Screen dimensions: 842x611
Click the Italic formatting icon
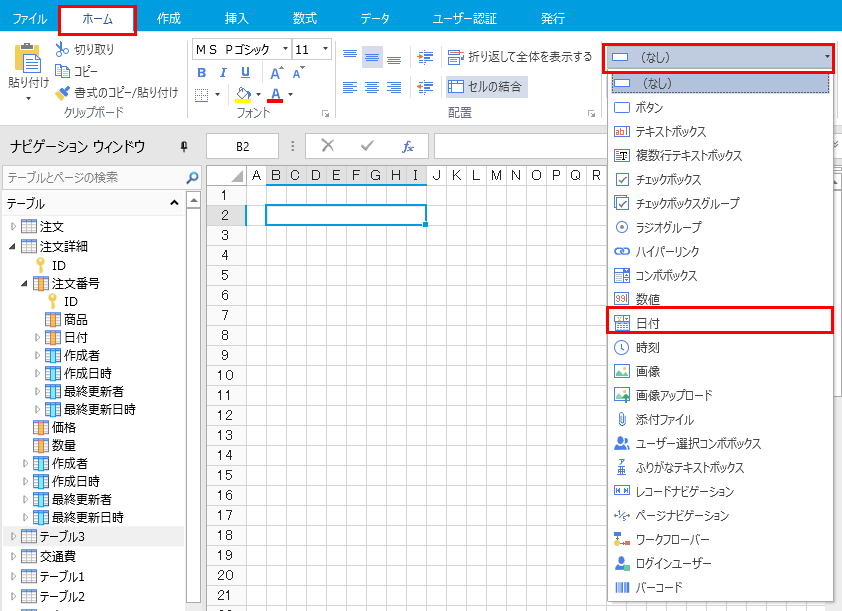tap(223, 72)
